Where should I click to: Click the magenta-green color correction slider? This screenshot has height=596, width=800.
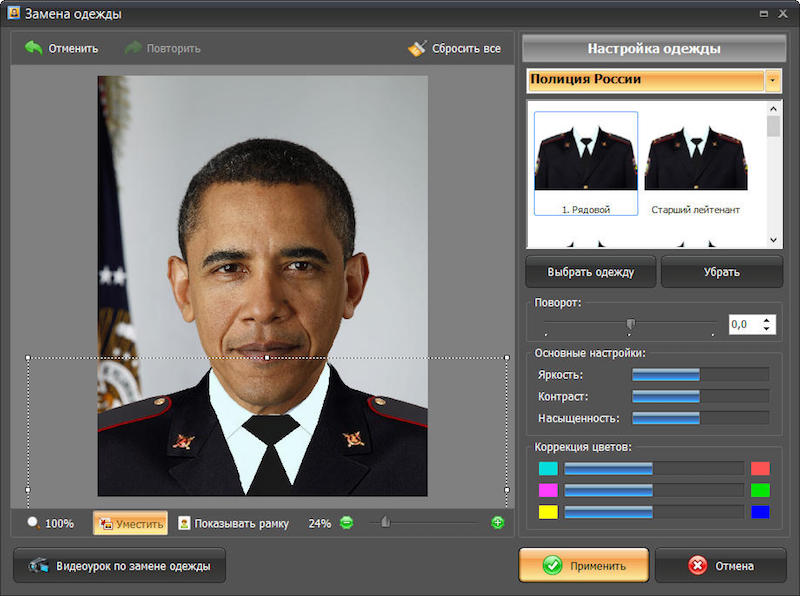(654, 490)
